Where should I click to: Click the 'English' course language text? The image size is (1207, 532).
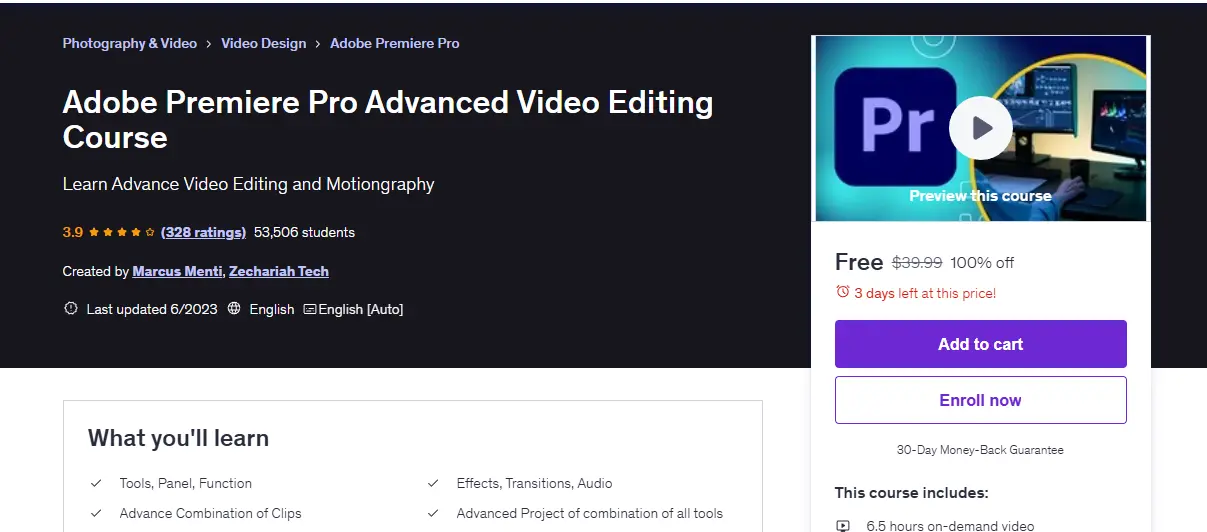(x=272, y=309)
